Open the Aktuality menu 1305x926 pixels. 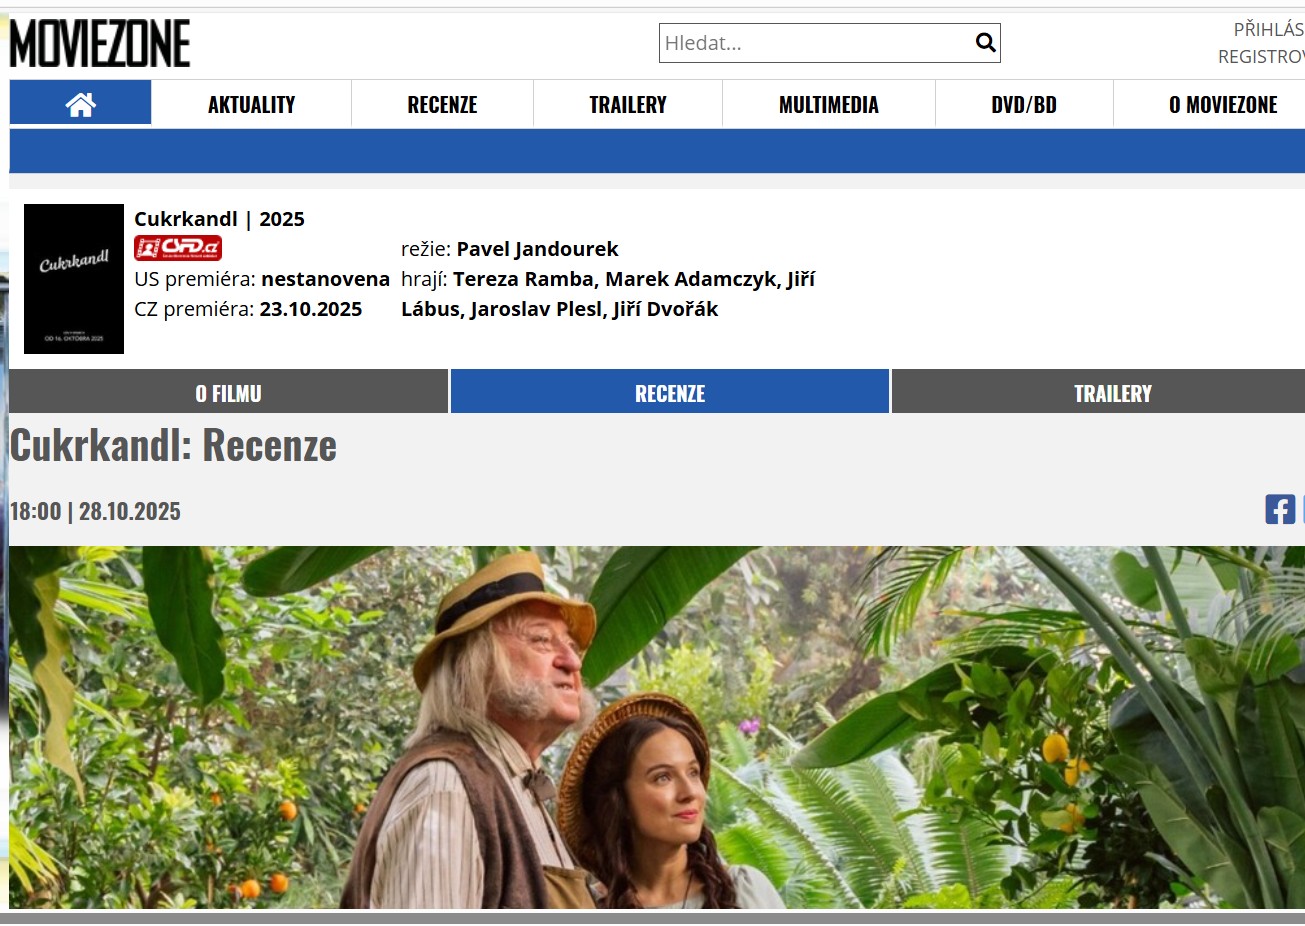coord(251,104)
